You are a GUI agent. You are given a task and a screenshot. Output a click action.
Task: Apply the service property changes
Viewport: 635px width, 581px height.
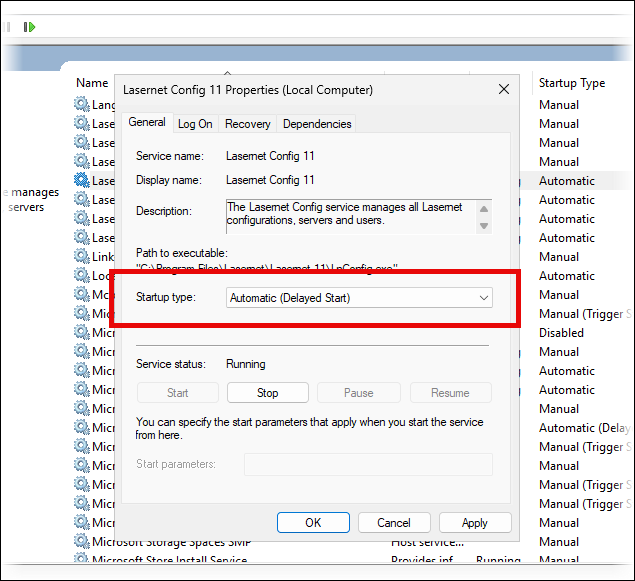(475, 523)
